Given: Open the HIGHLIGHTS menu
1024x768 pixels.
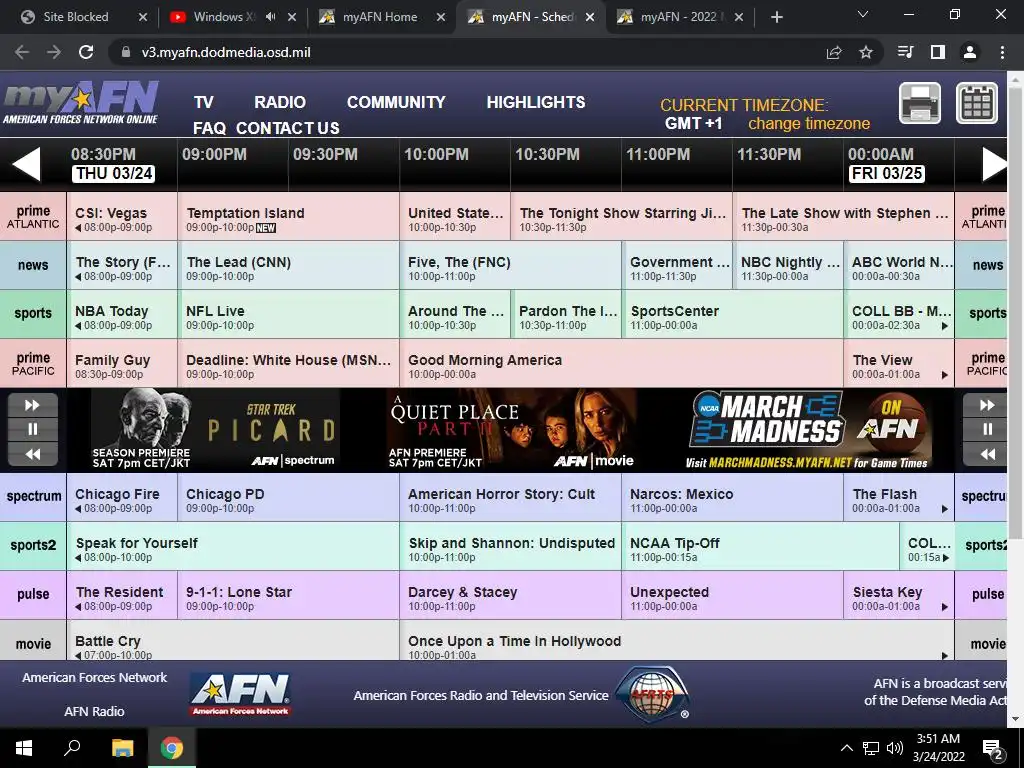Looking at the screenshot, I should (536, 103).
